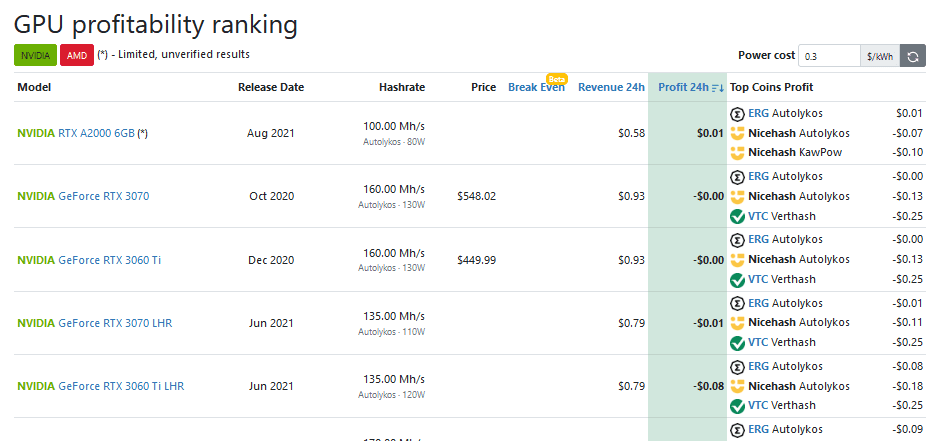Screen dimensions: 935x441
Task: Click Nicehash Autolykos icon in RTX 3070 row
Action: coord(738,196)
